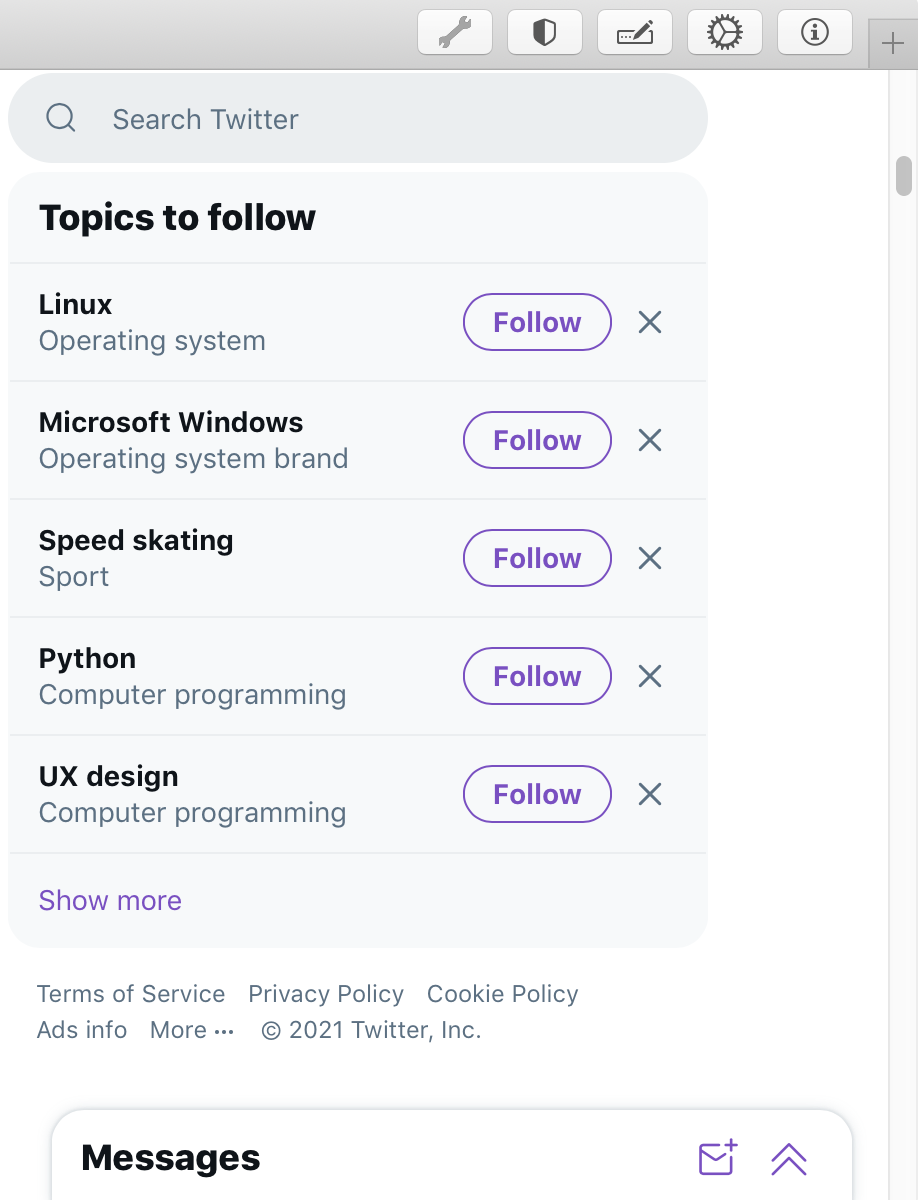Click the search magnifier icon
This screenshot has width=918, height=1200.
click(x=61, y=119)
